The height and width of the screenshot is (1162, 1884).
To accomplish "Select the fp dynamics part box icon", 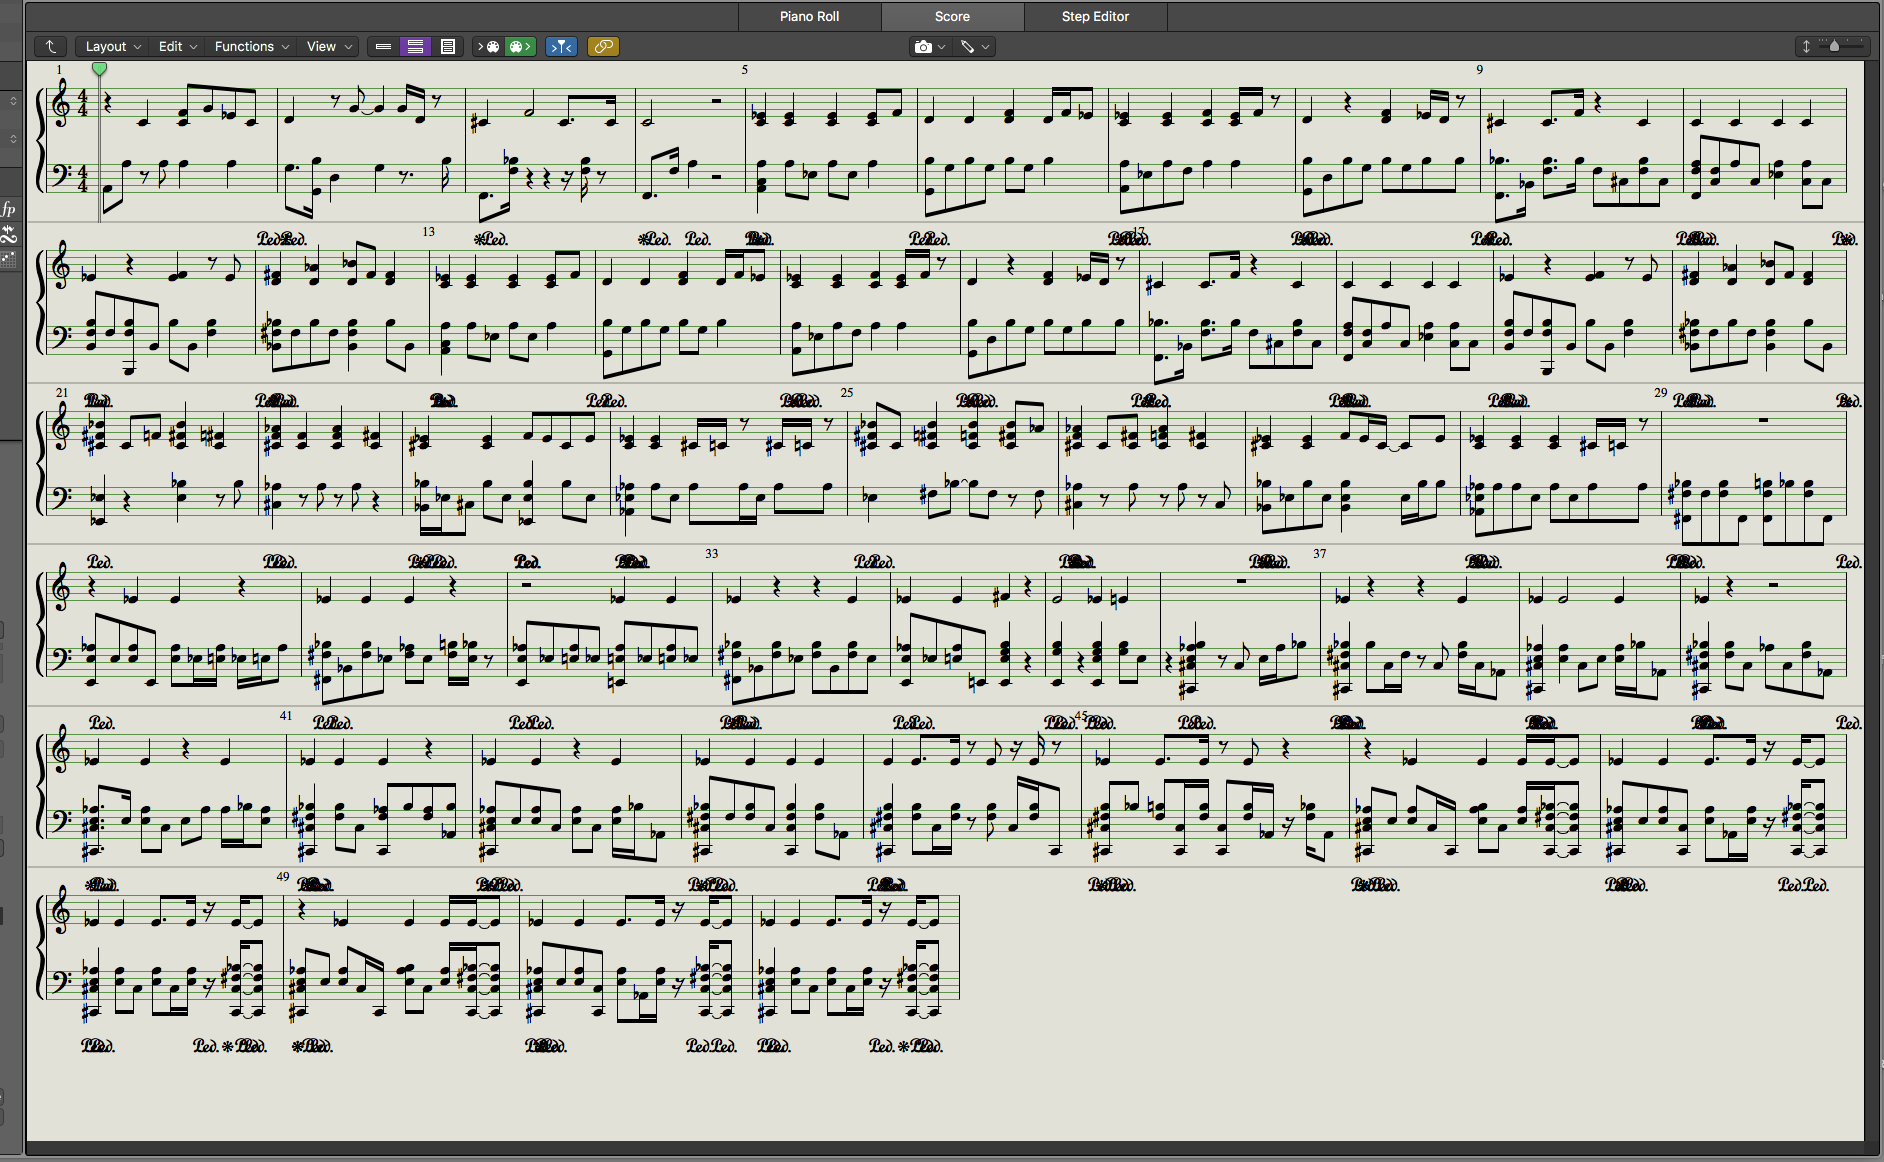I will (x=9, y=208).
